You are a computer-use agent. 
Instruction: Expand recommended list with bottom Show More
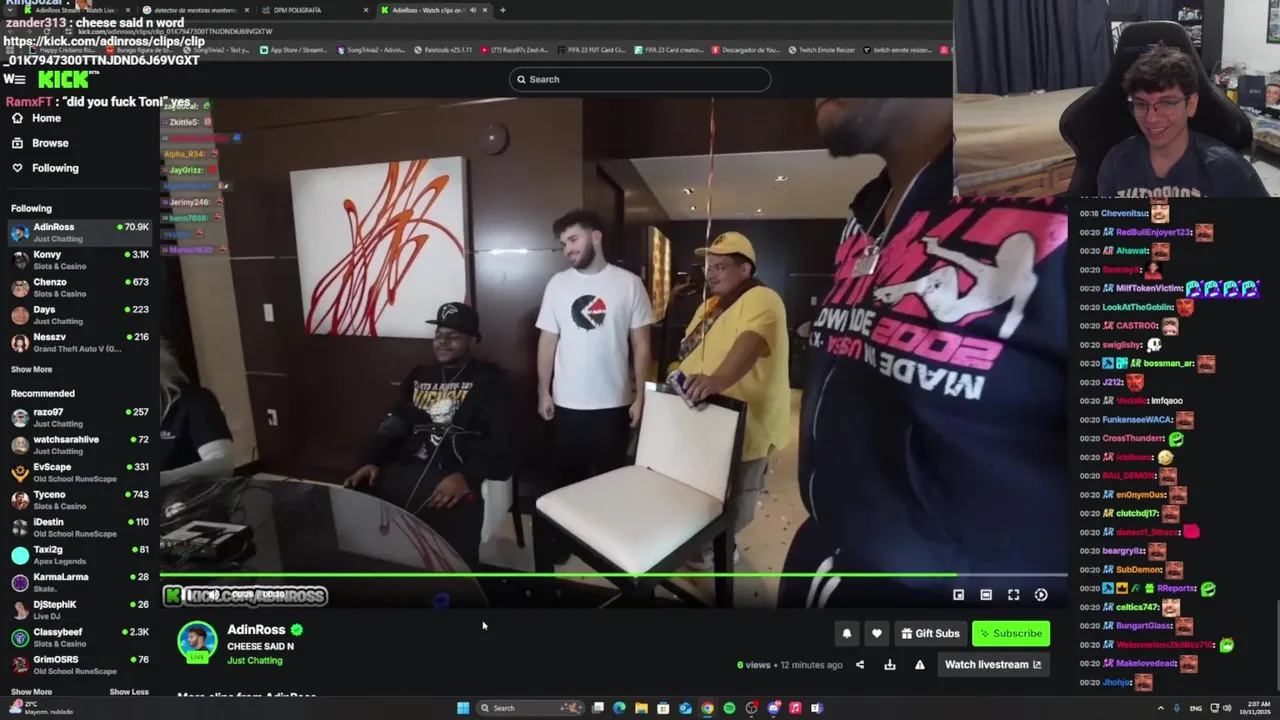pyautogui.click(x=31, y=692)
